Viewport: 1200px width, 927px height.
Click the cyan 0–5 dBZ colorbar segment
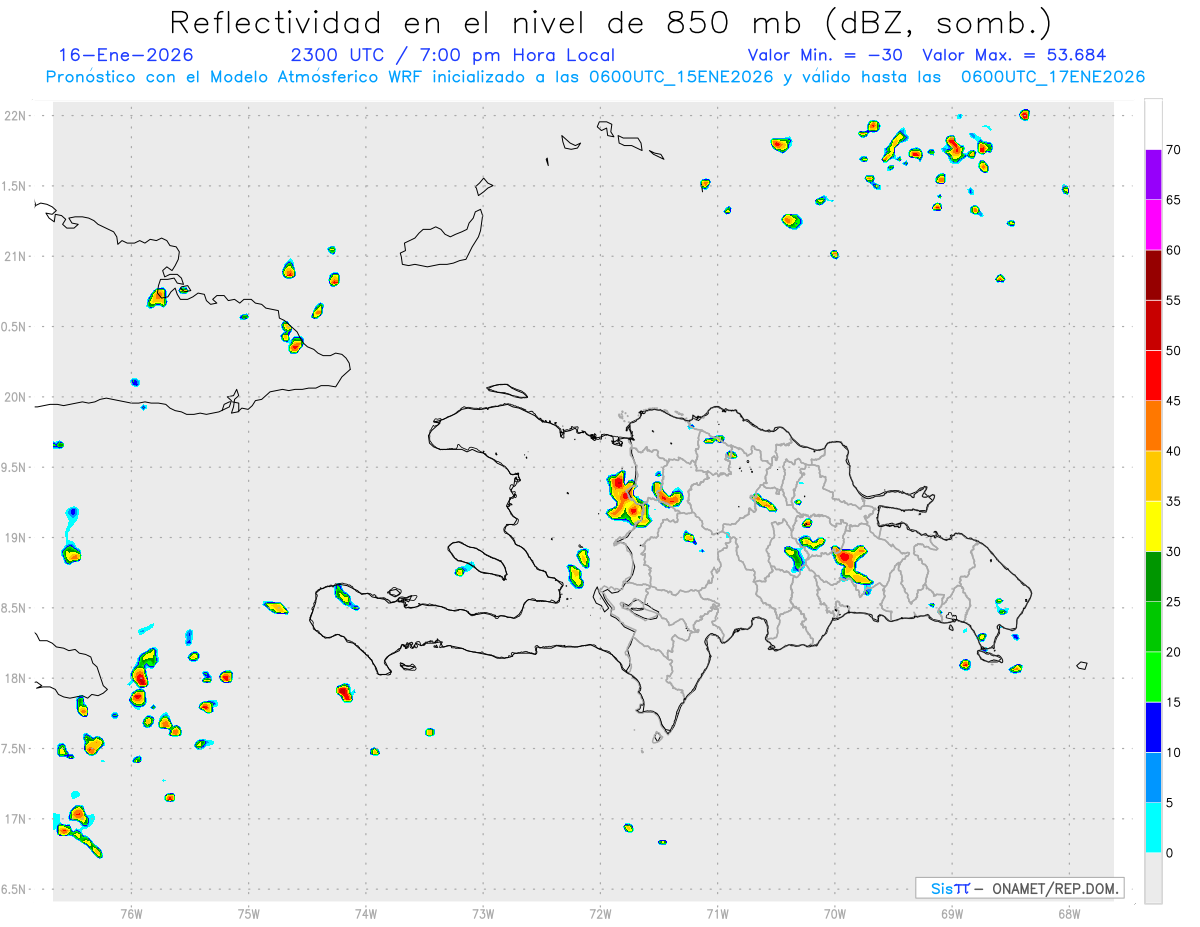1153,827
